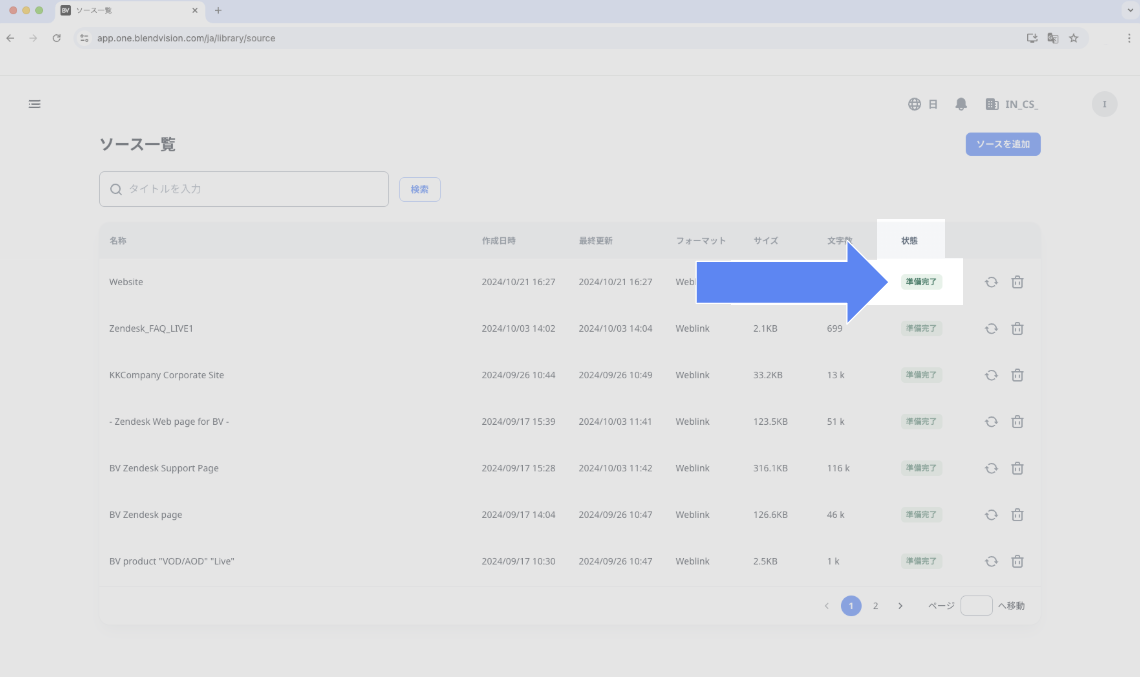Open the Zendesk_FAQ_LIVE1 source name
This screenshot has width=1140, height=677.
click(151, 329)
